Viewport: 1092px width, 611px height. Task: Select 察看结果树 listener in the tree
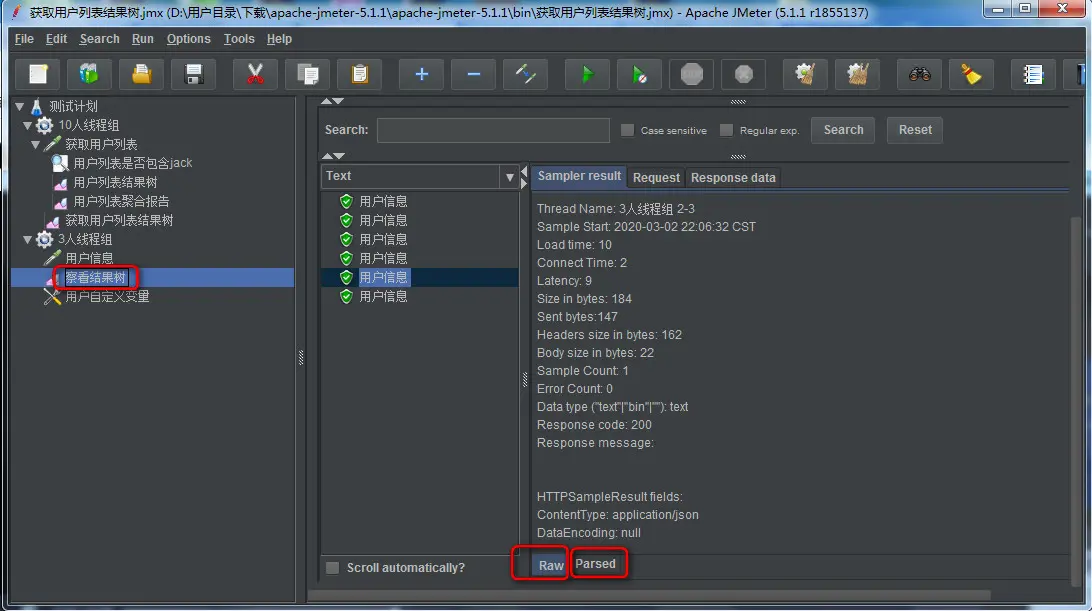click(95, 277)
